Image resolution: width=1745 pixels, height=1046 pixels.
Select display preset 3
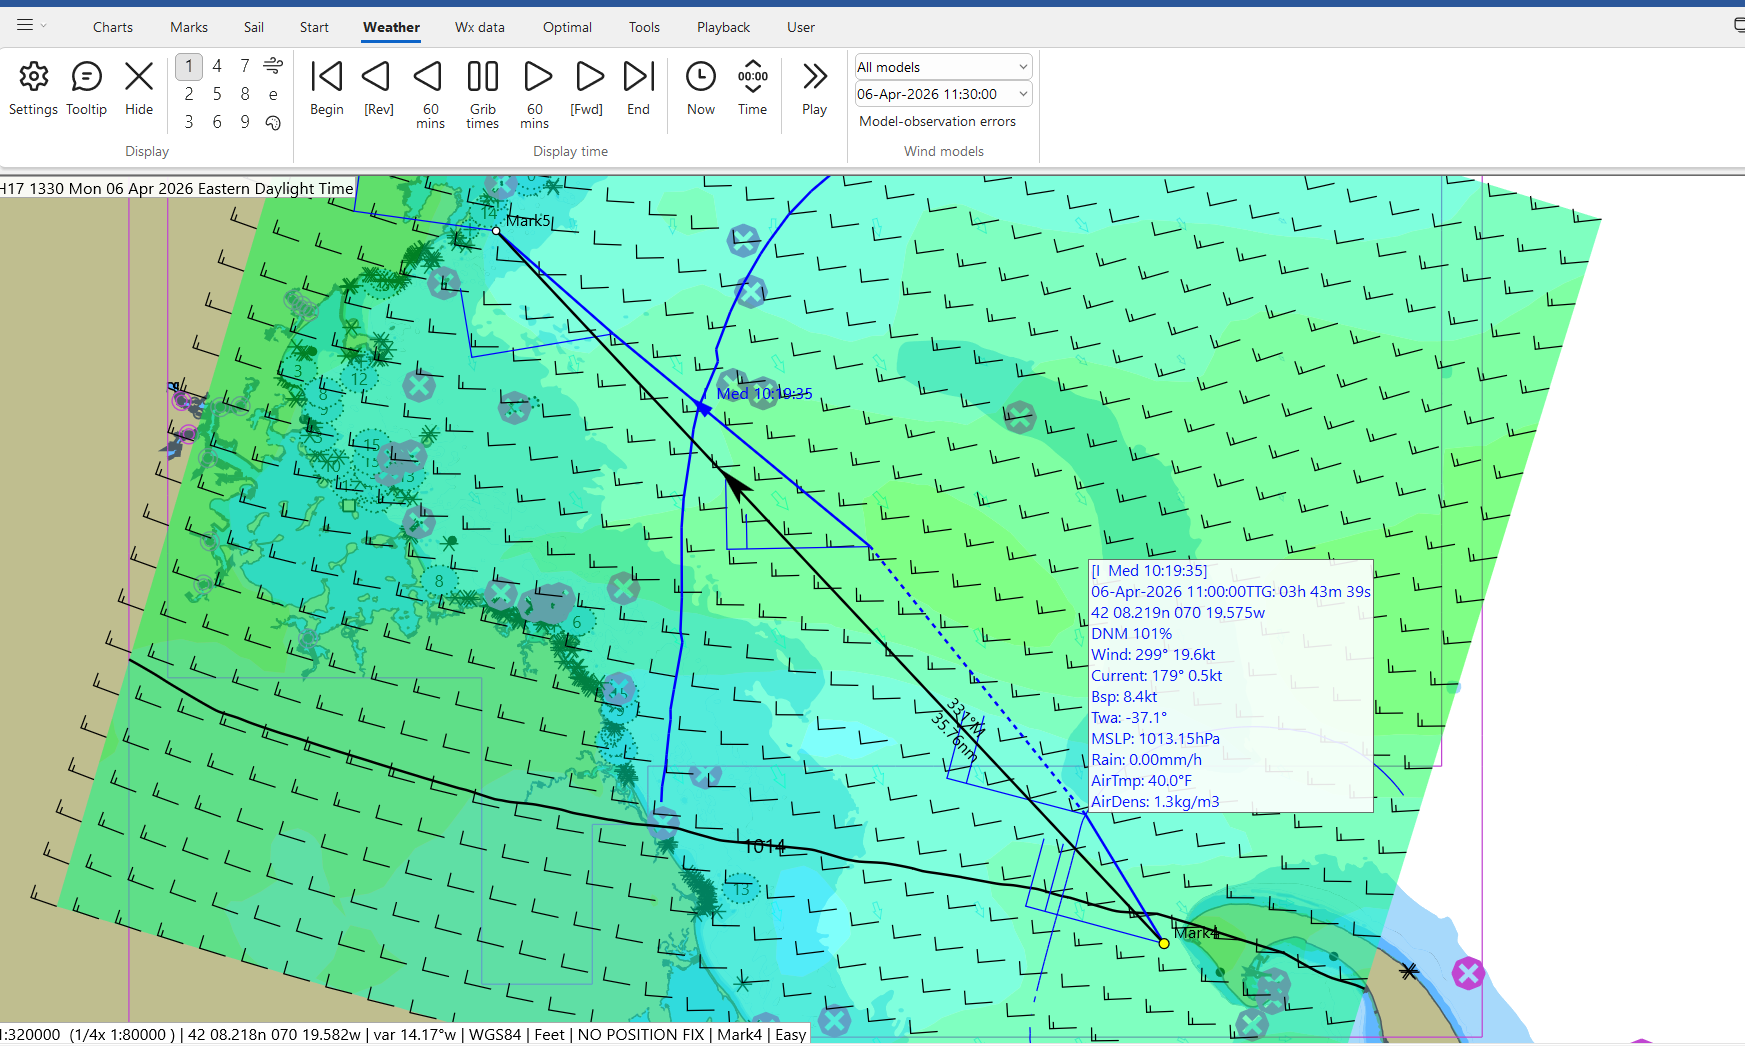[x=189, y=122]
